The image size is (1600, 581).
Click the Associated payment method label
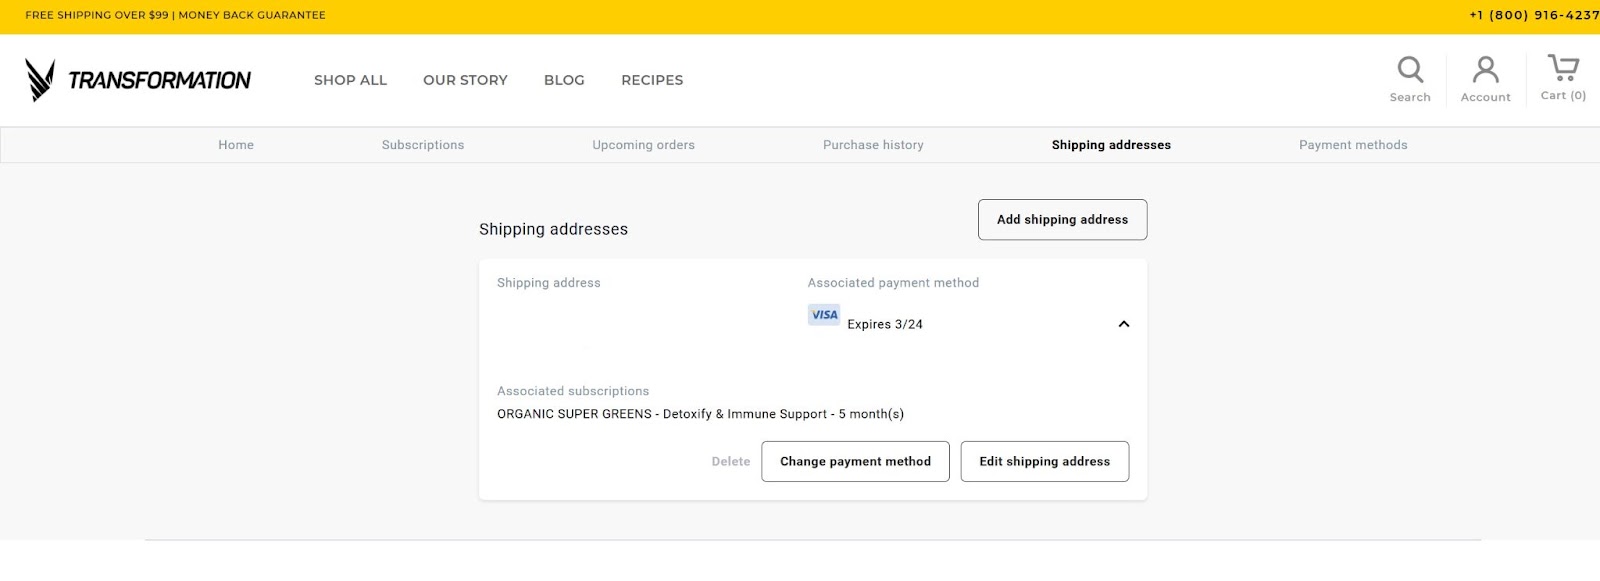point(893,283)
